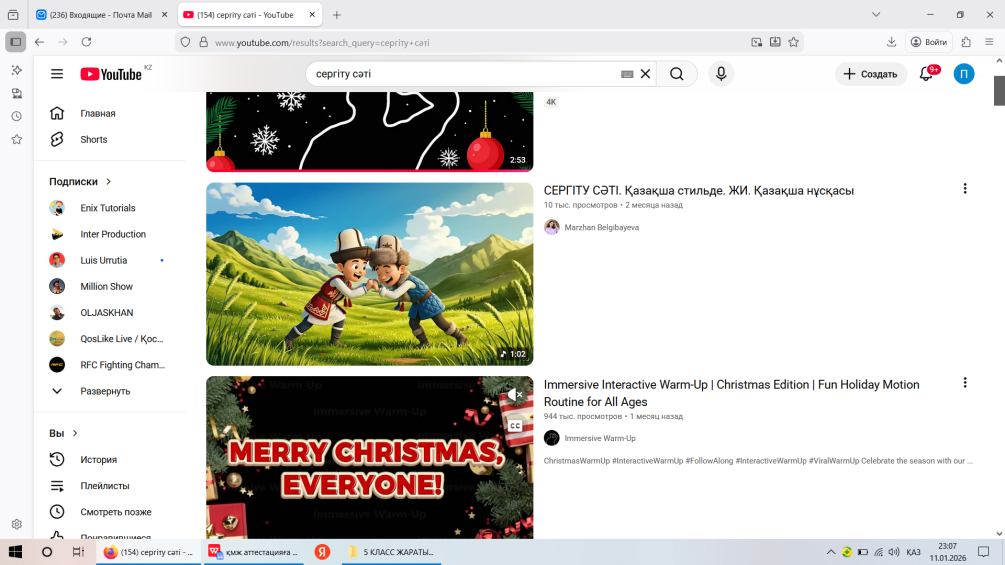Open Inter Production channel
Image resolution: width=1005 pixels, height=565 pixels.
coord(109,234)
